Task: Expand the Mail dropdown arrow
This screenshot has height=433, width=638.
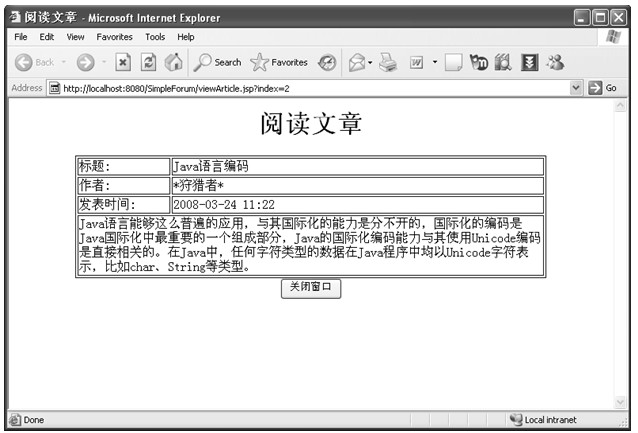Action: (370, 62)
